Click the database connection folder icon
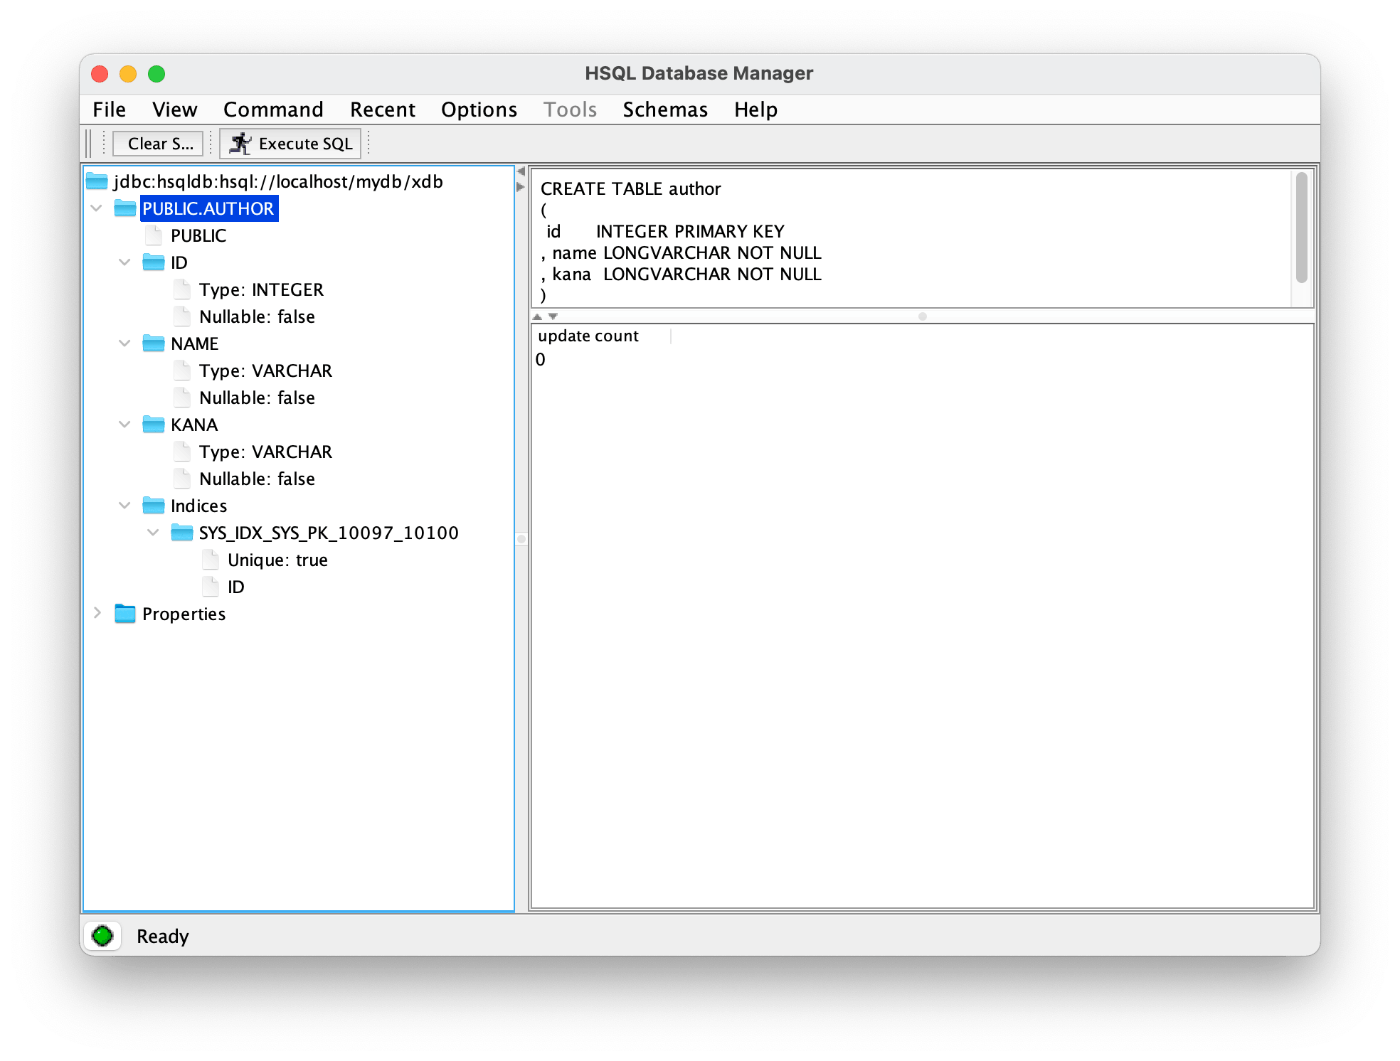The width and height of the screenshot is (1400, 1061). coord(97,181)
